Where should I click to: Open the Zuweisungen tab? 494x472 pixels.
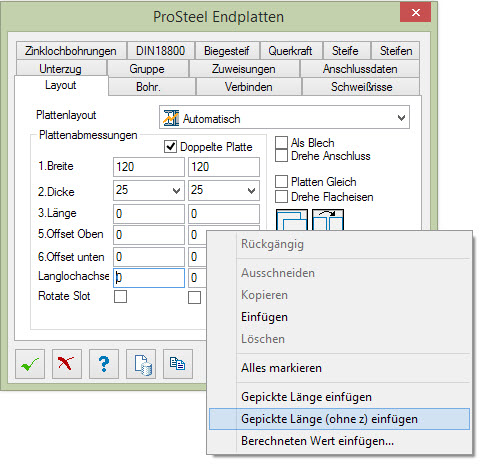244,69
